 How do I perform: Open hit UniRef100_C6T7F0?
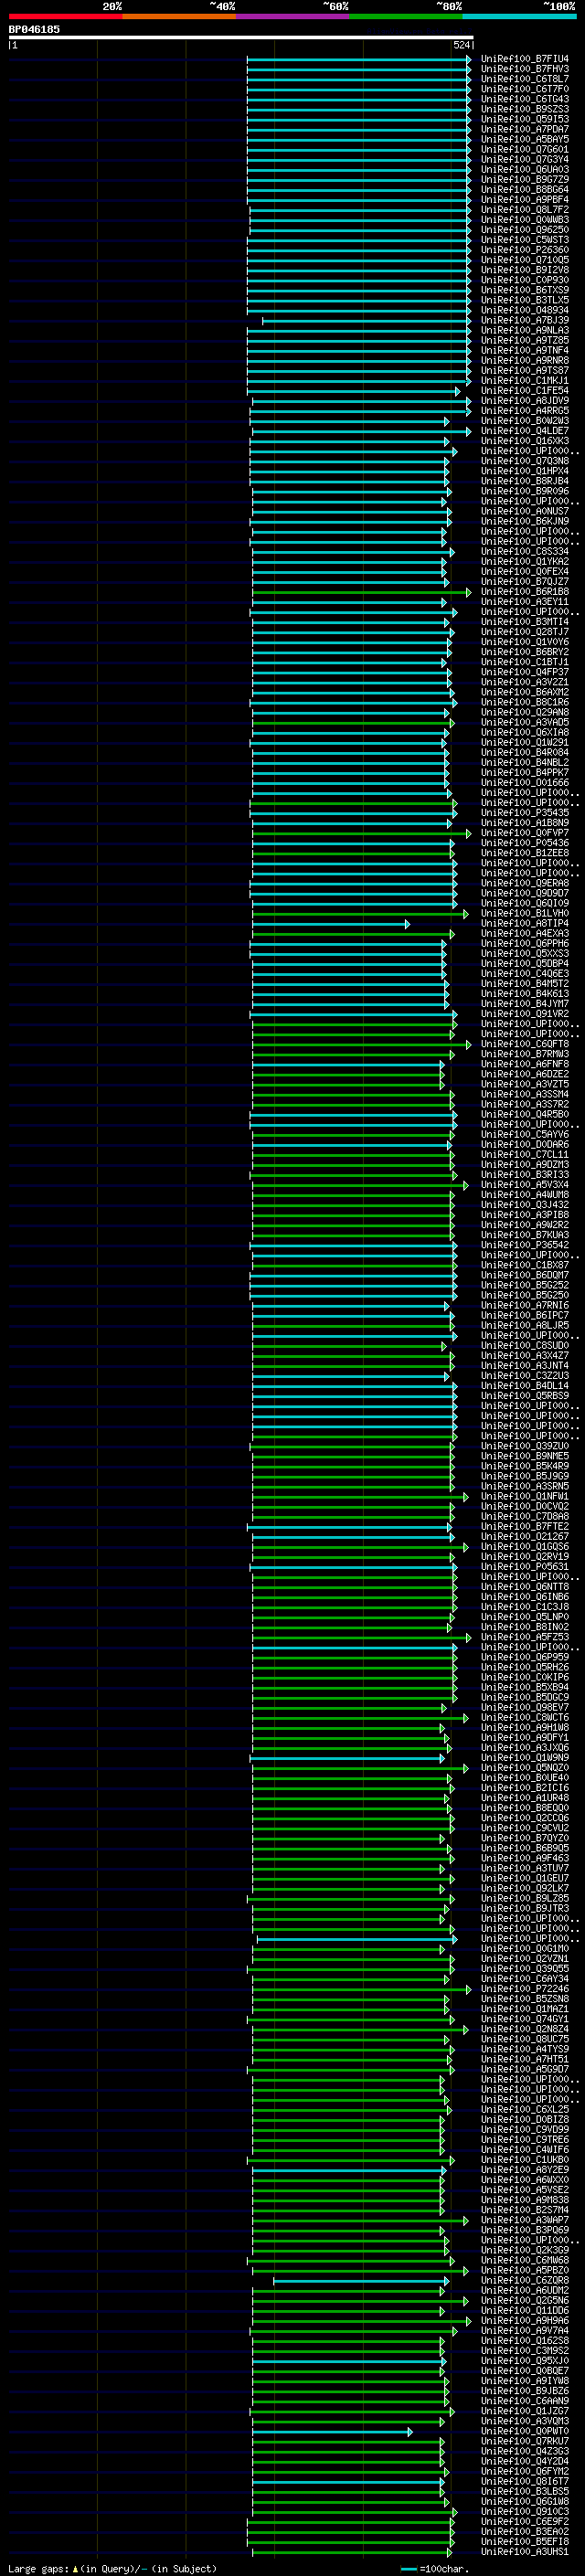click(x=525, y=89)
